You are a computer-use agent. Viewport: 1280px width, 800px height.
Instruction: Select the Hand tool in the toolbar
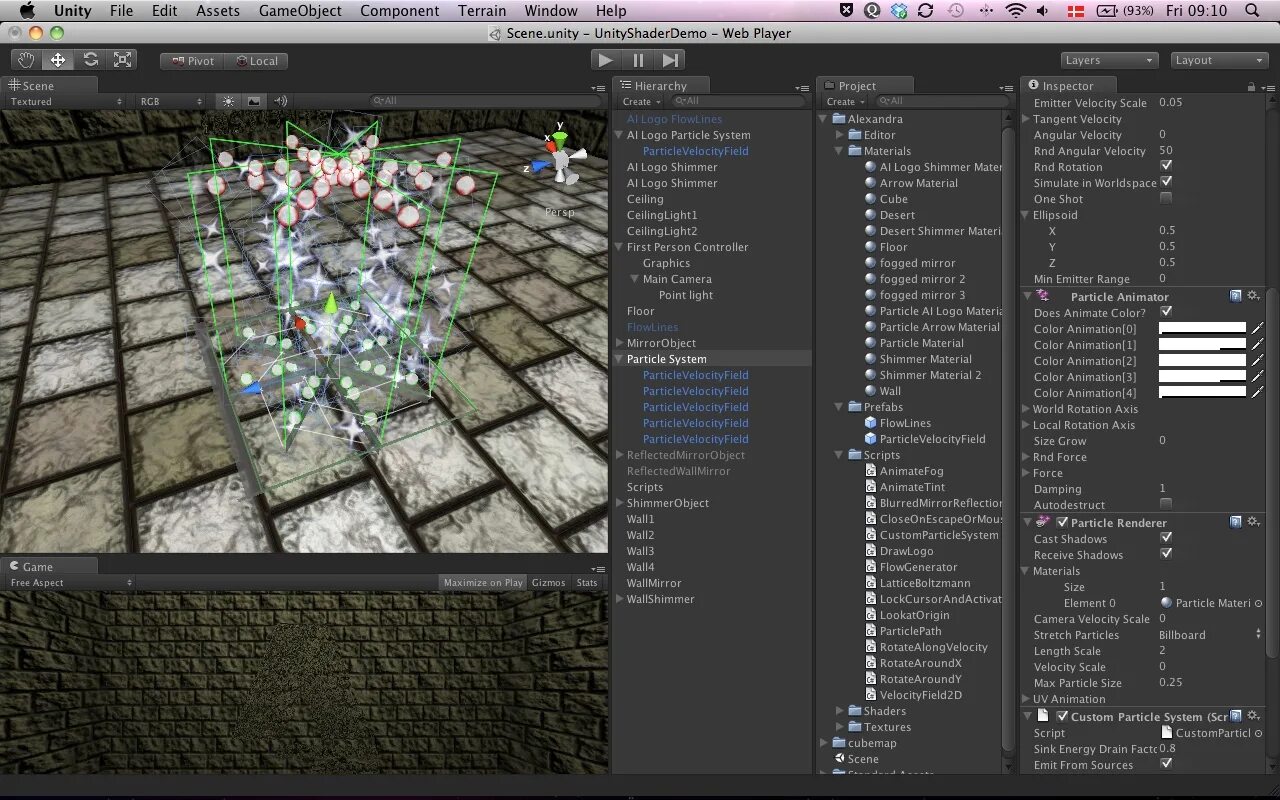coord(26,60)
